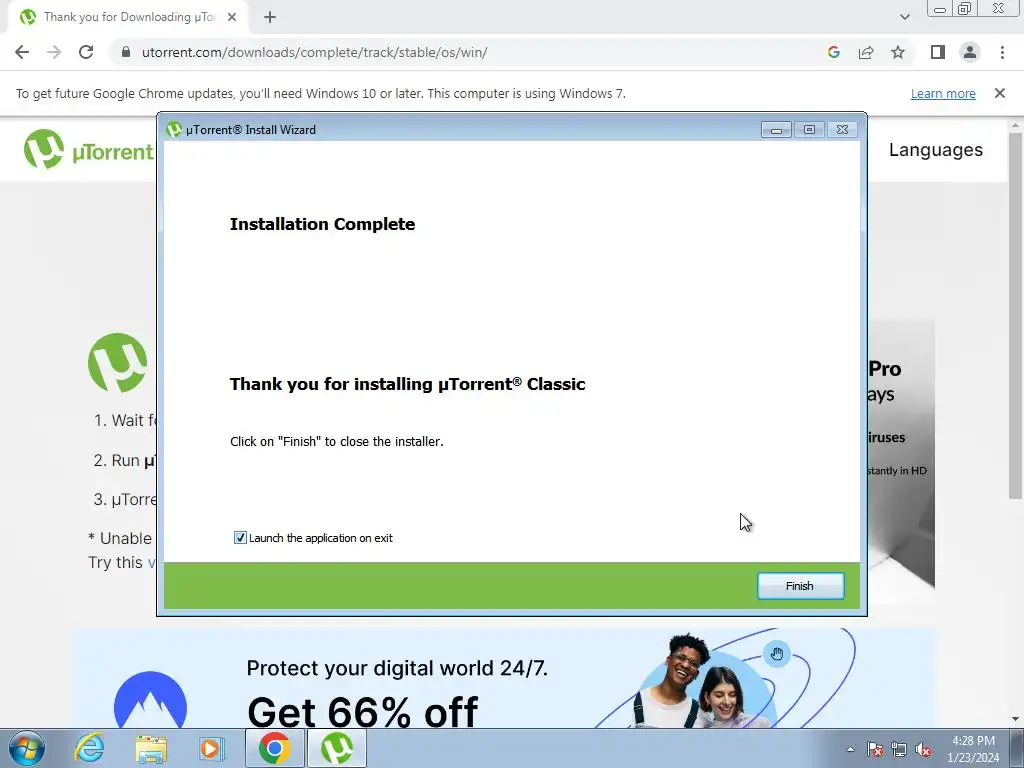1024x768 pixels.
Task: Click the page vertical scrollbar thumb
Action: pyautogui.click(x=1015, y=316)
